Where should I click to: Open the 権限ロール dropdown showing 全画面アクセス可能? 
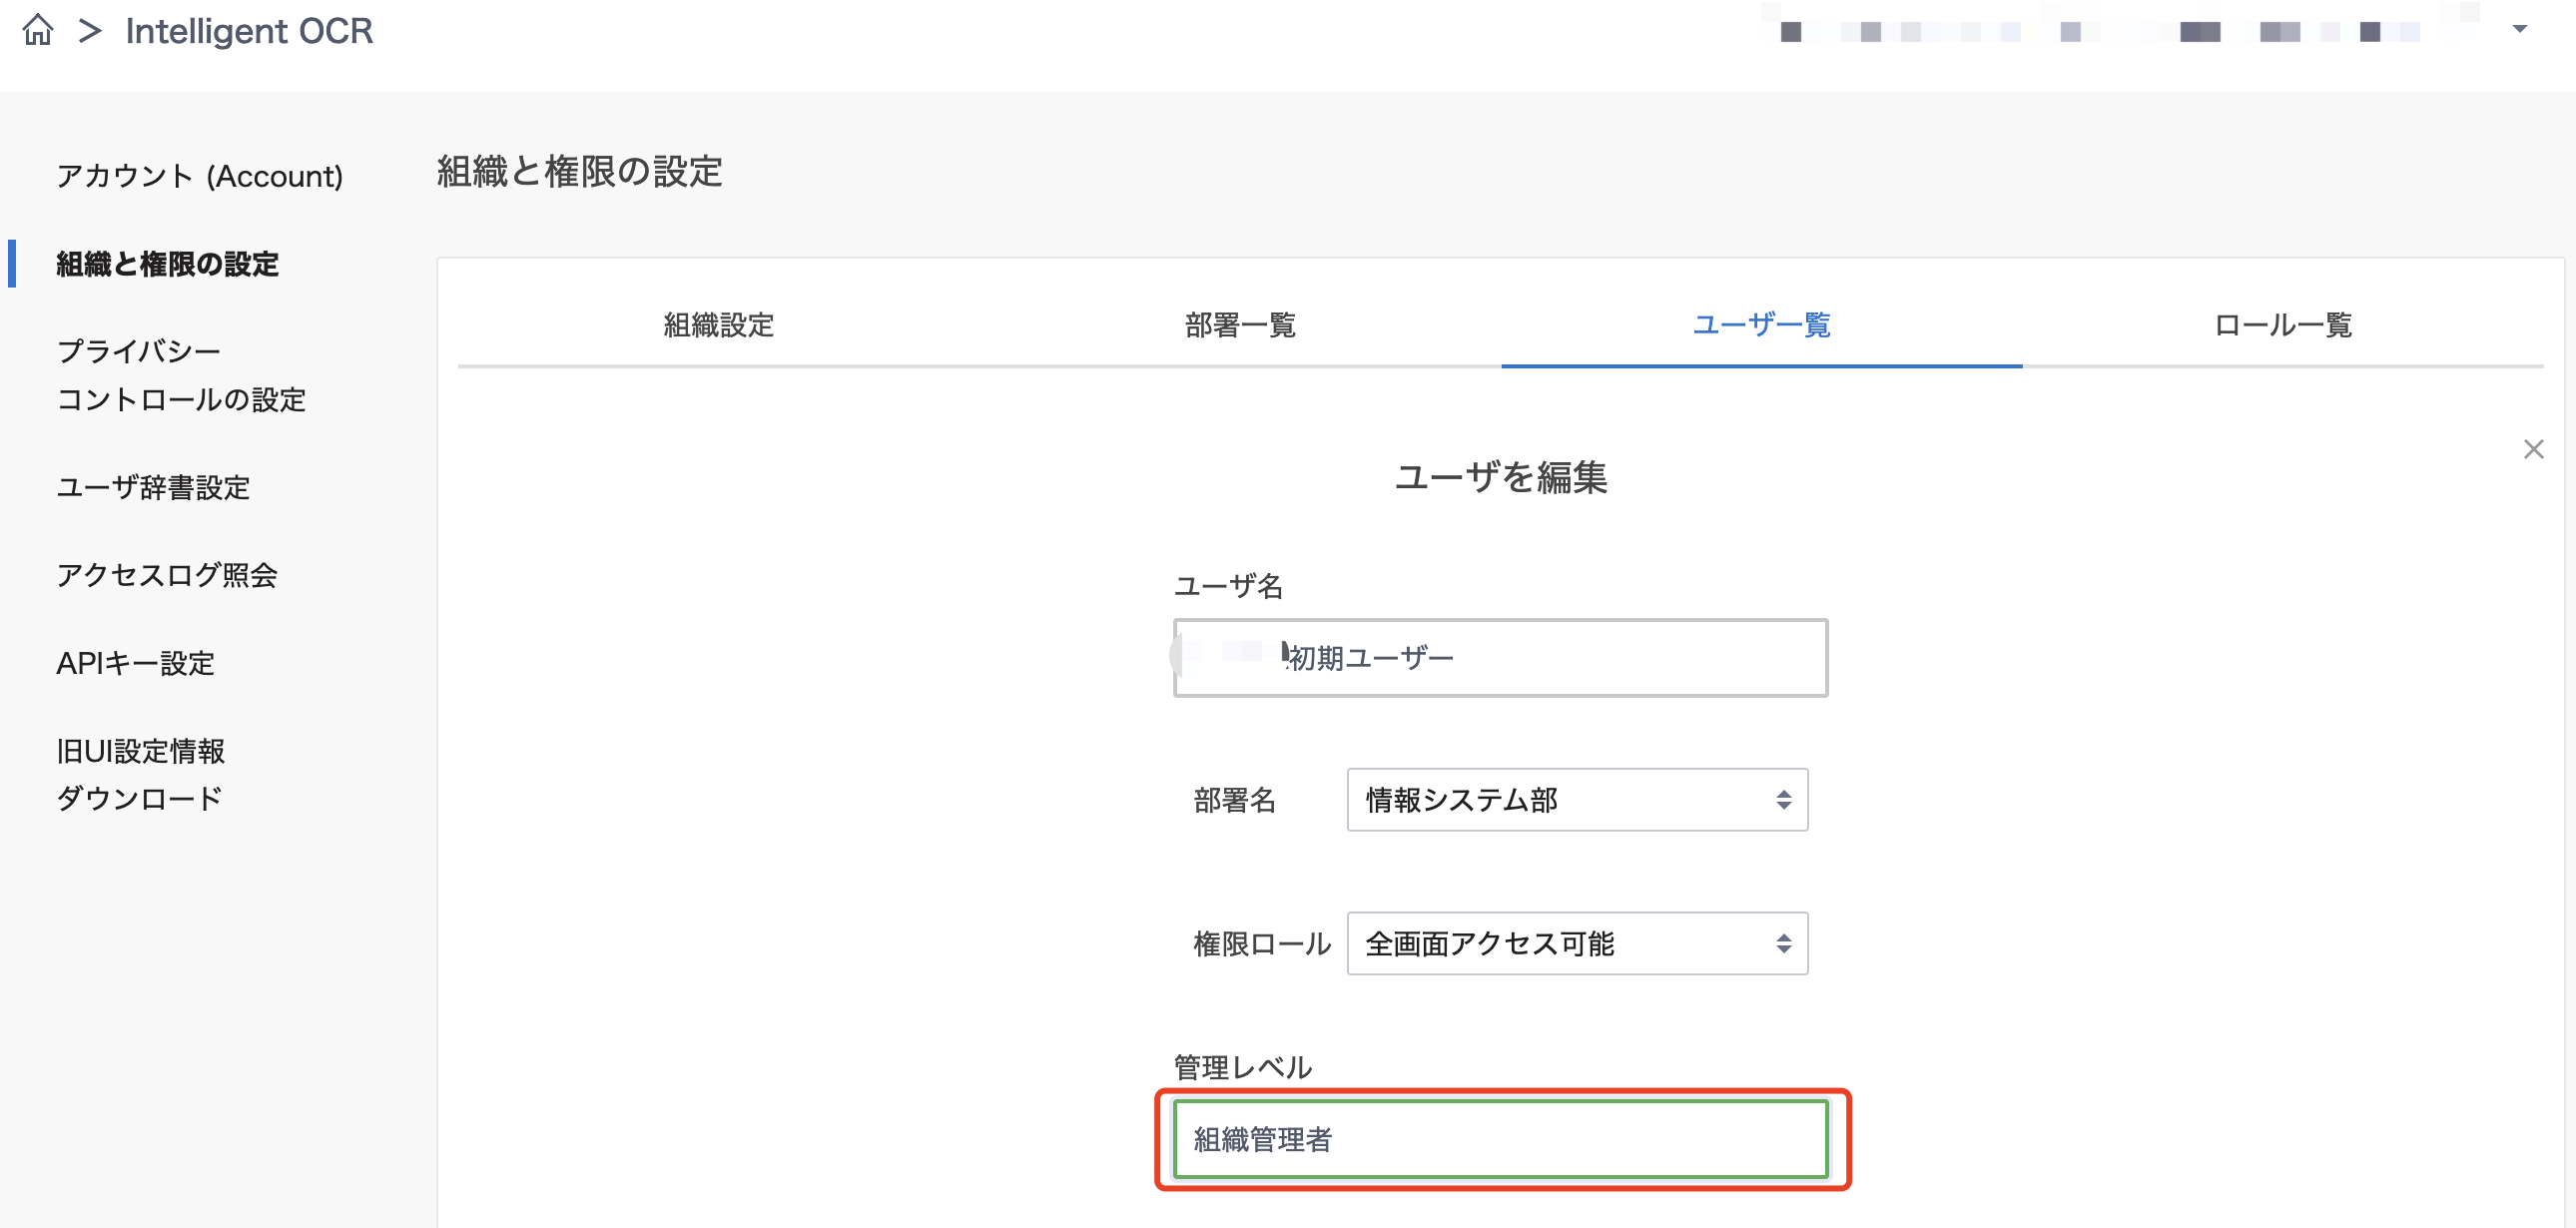[1576, 943]
